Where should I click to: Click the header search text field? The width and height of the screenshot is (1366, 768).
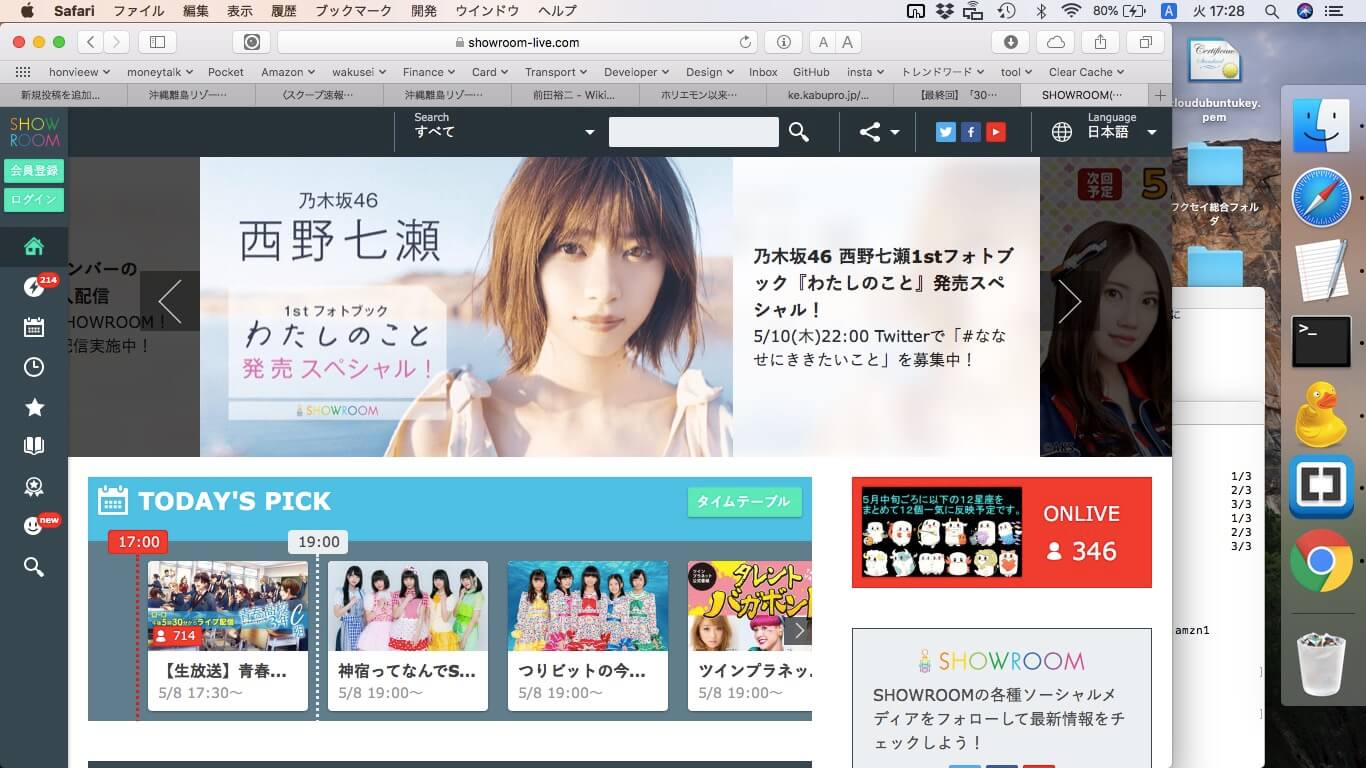click(x=693, y=132)
